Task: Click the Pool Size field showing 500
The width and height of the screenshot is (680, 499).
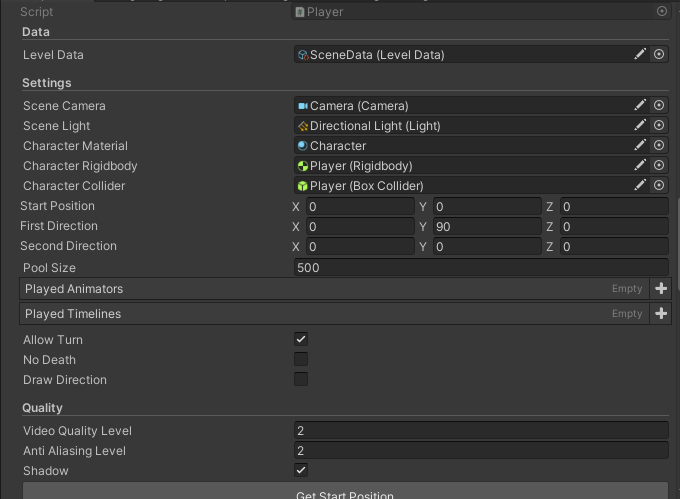Action: pyautogui.click(x=481, y=267)
